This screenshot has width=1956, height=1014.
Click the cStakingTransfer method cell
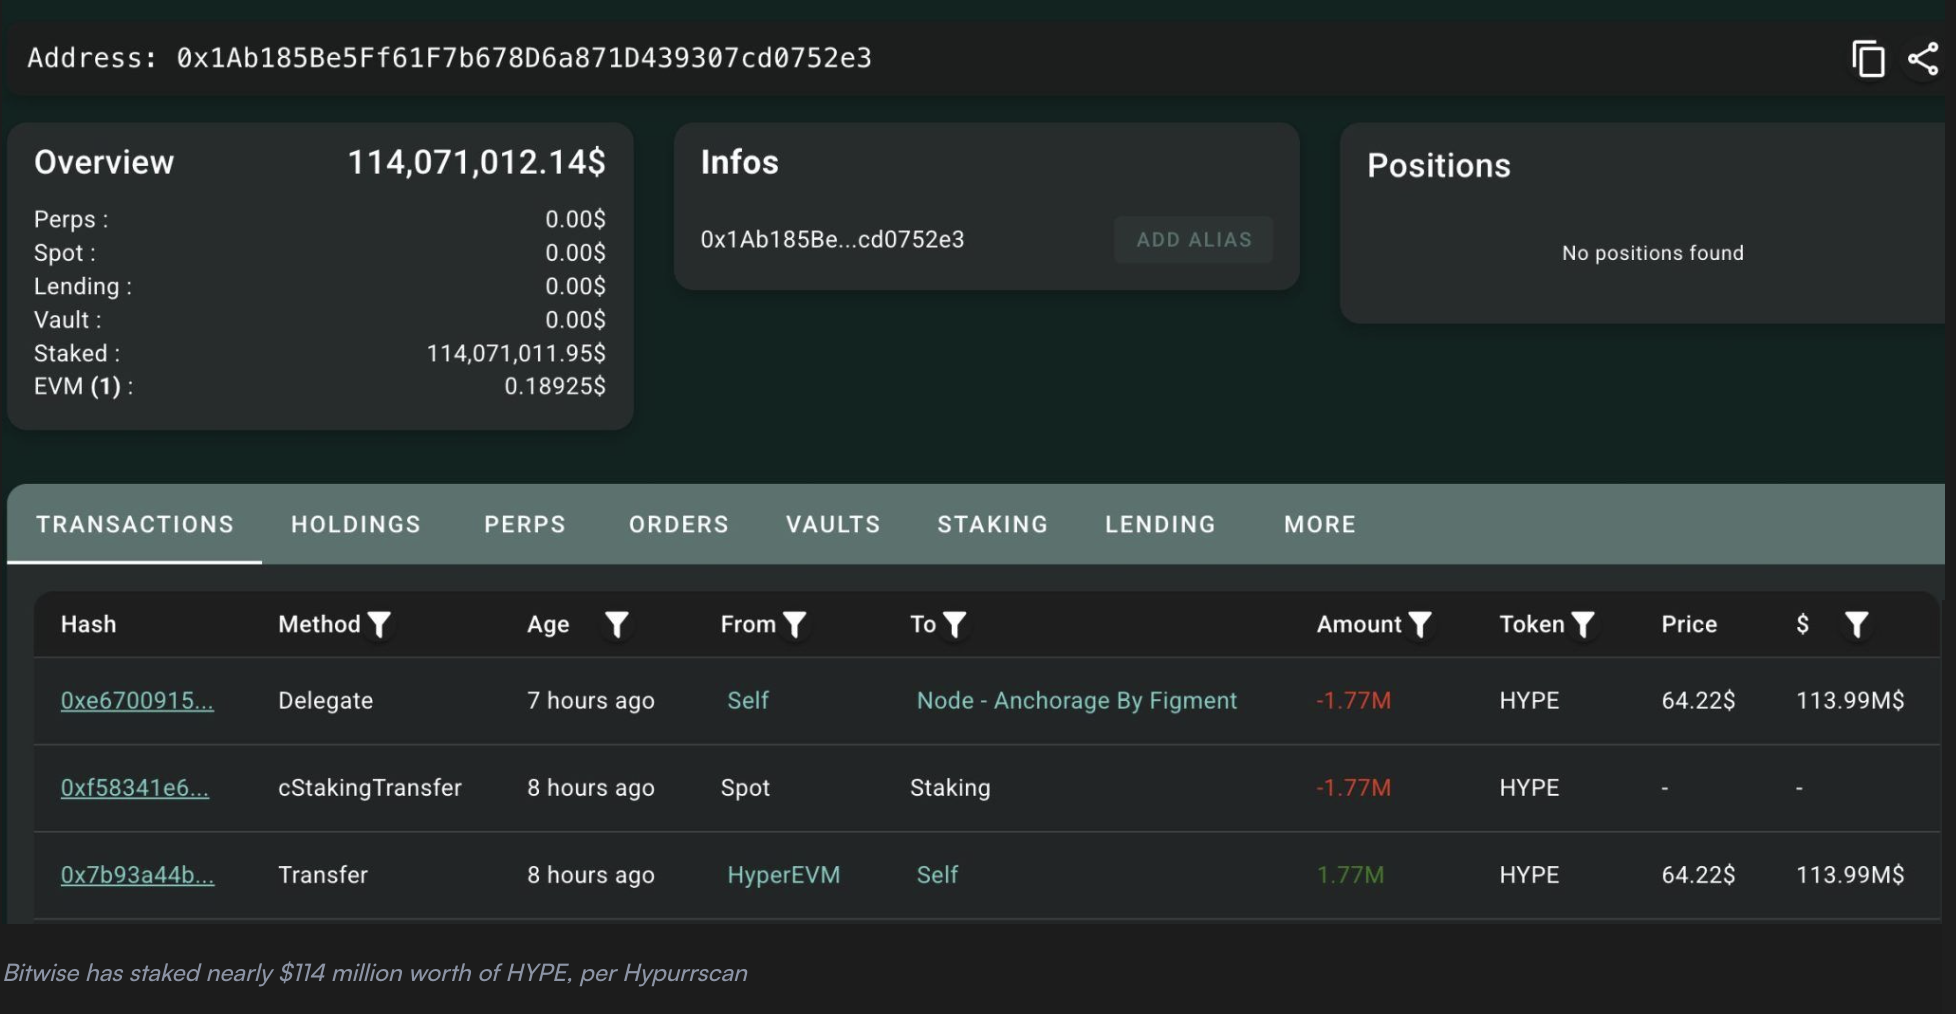click(x=370, y=788)
